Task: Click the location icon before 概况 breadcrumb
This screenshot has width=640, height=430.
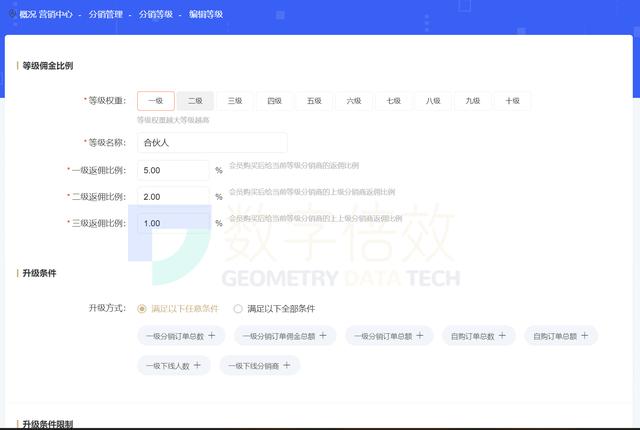Action: (x=11, y=15)
